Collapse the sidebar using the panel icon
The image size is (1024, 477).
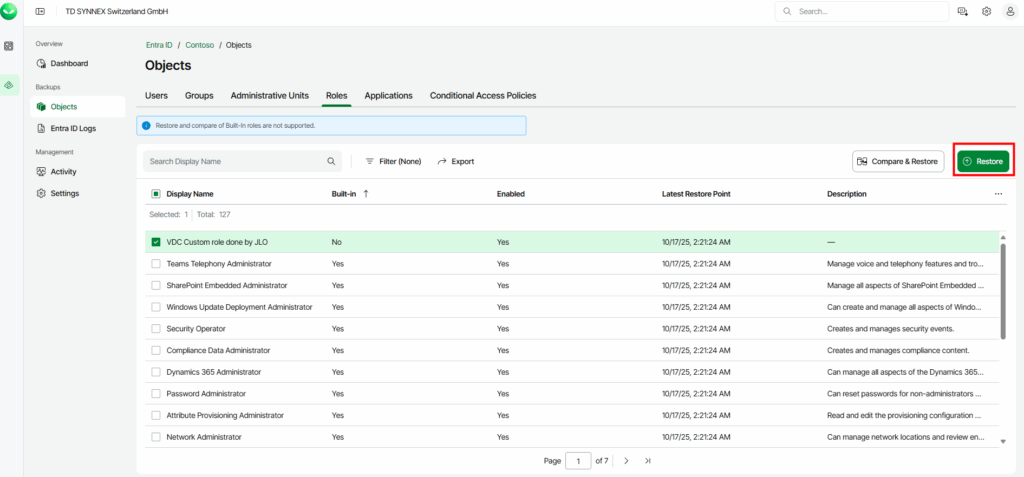tap(40, 11)
